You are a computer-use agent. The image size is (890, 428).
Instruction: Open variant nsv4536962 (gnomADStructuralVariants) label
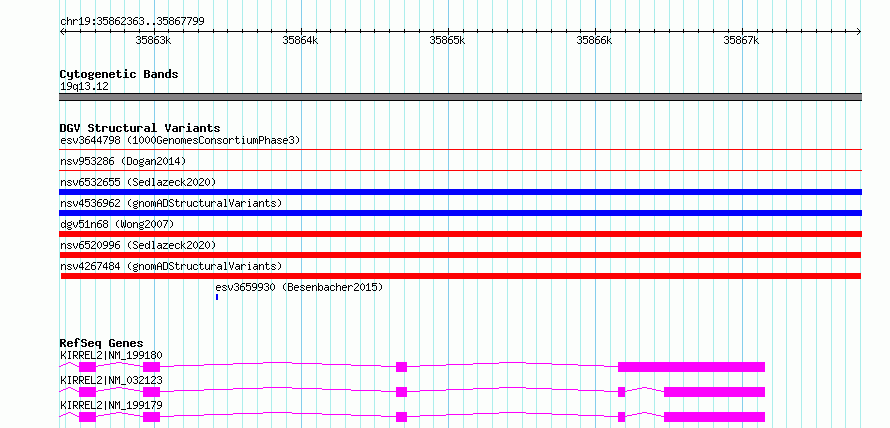171,203
